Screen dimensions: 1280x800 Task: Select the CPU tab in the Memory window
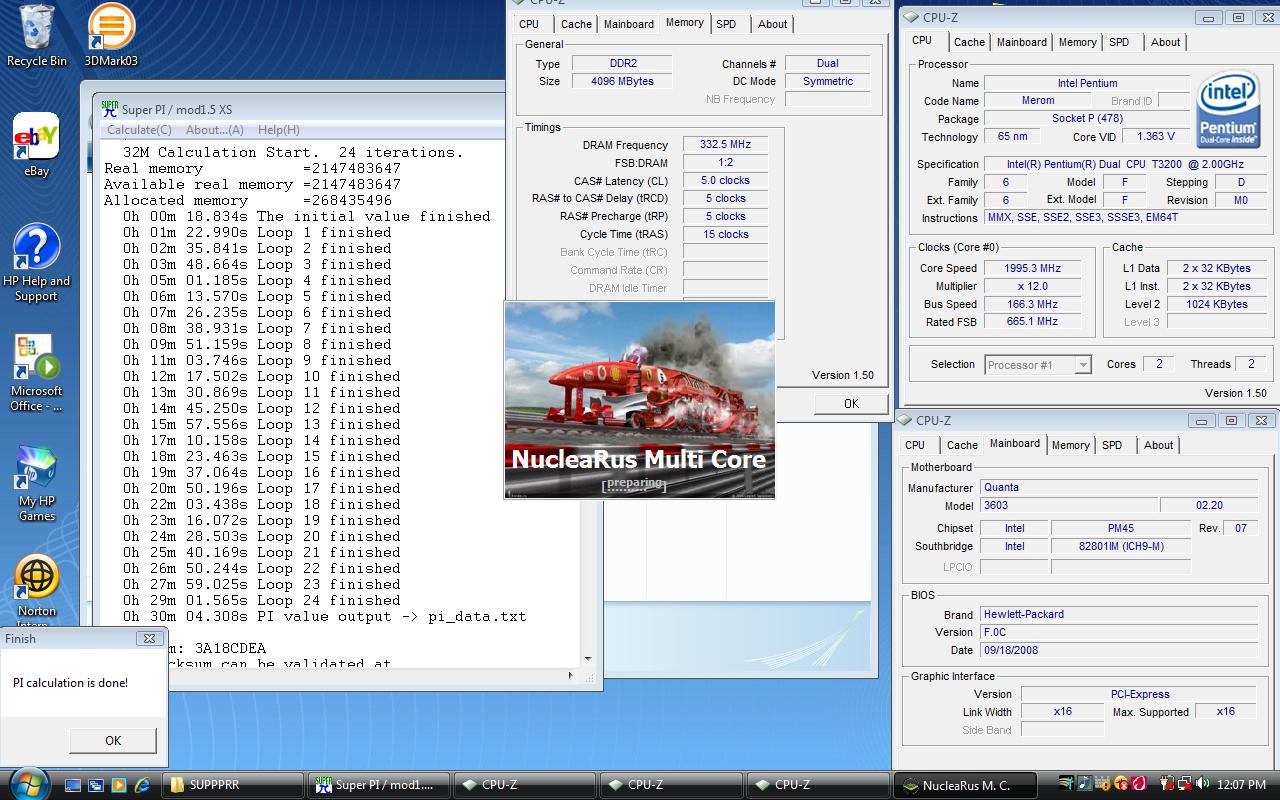pos(529,24)
